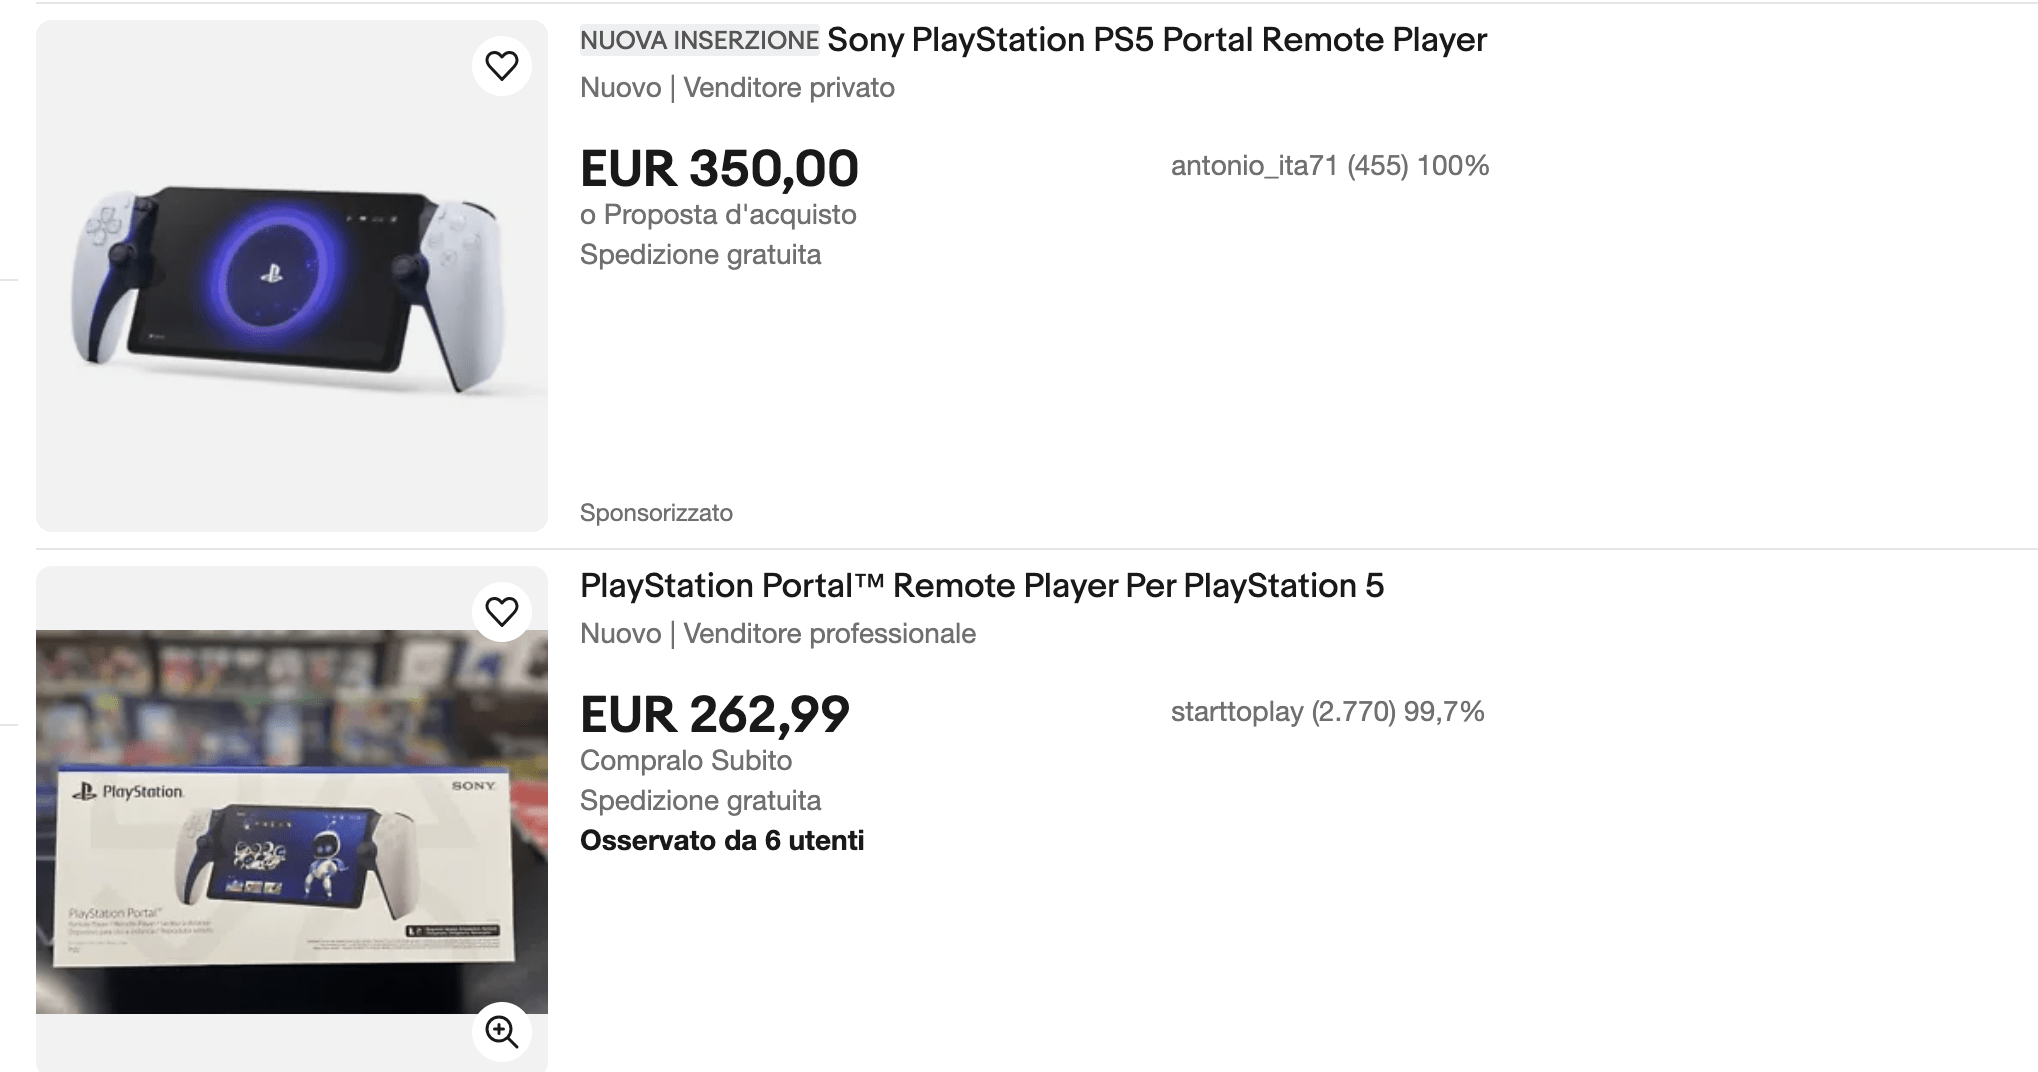Viewport: 2038px width, 1072px height.
Task: Click the Sponsorizzato label
Action: coord(656,513)
